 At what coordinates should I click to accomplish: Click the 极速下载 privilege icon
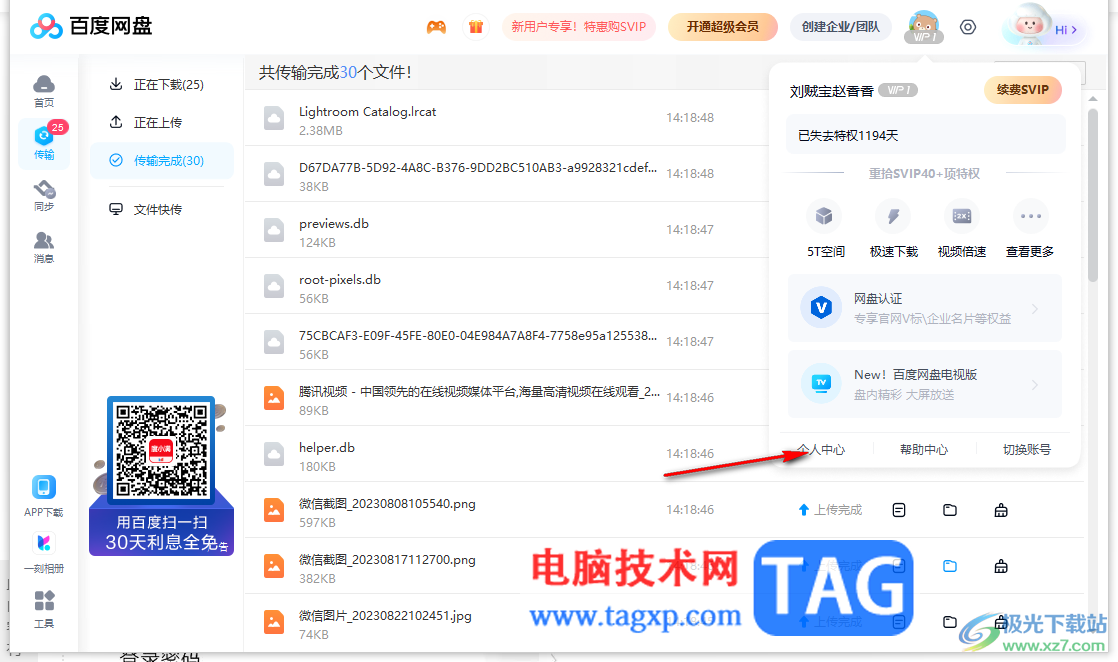pyautogui.click(x=893, y=215)
